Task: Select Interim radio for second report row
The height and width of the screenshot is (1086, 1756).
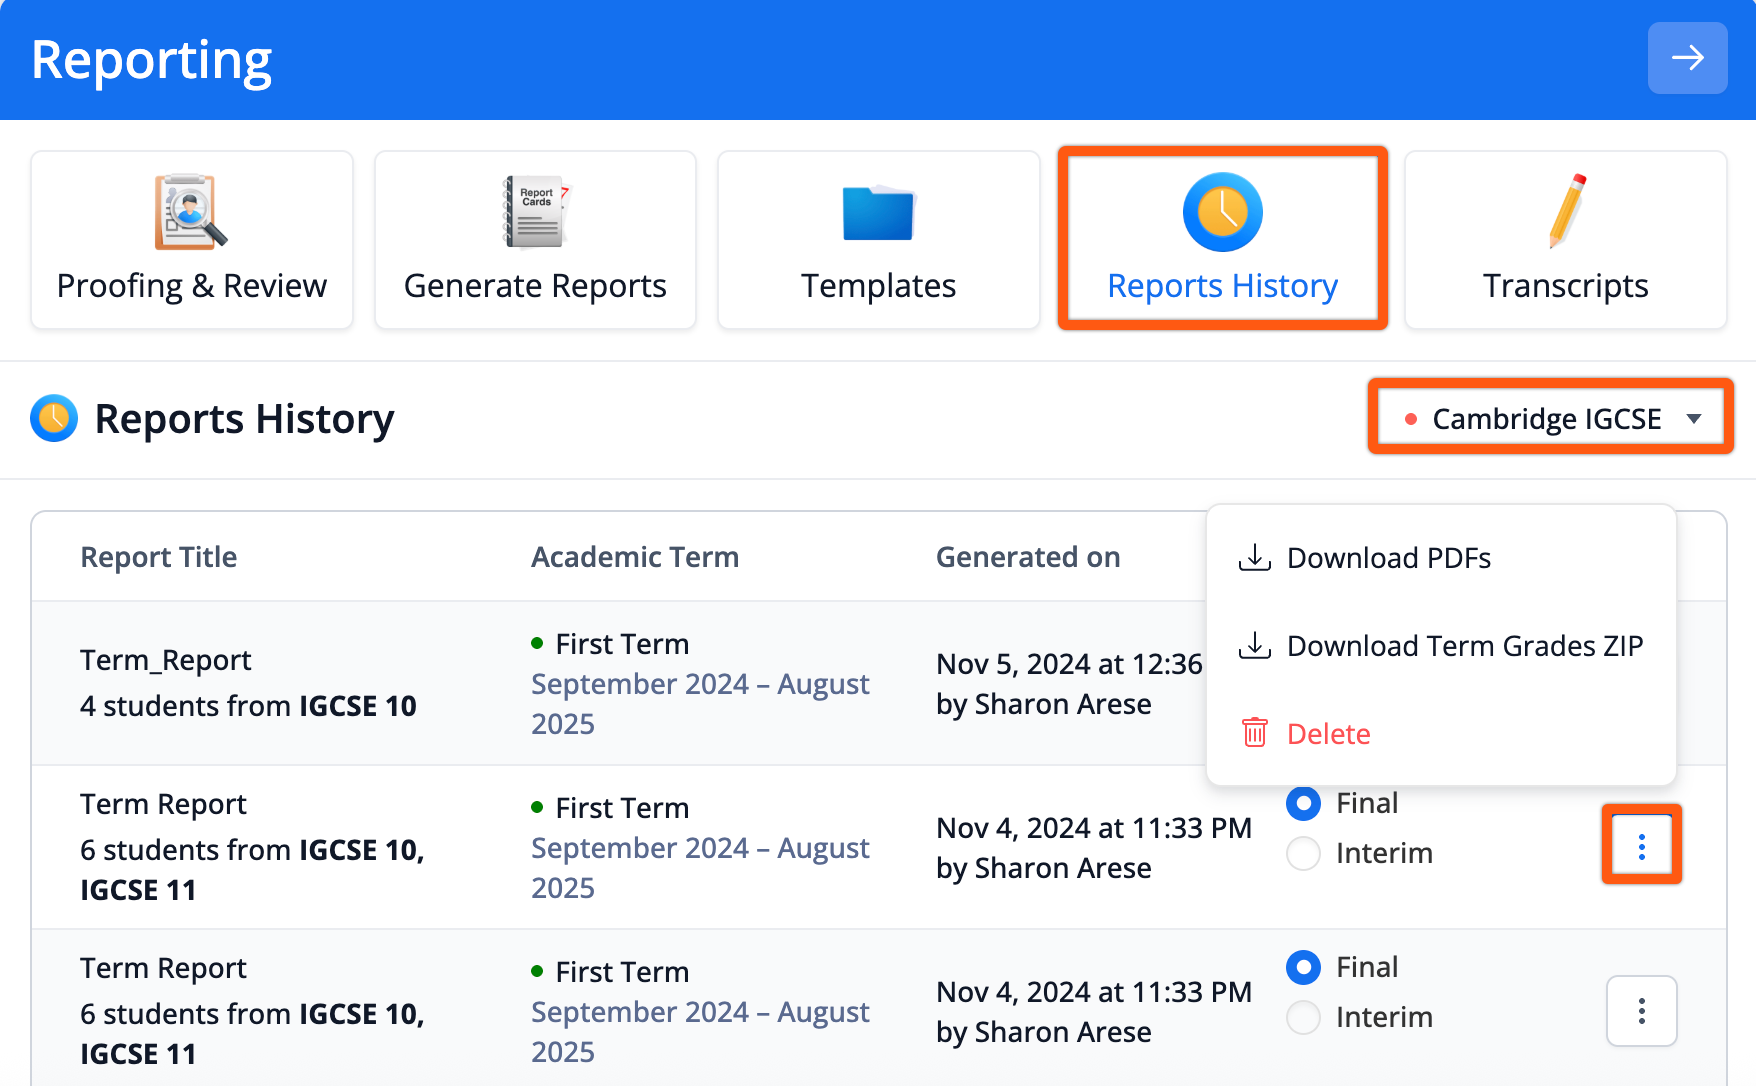Action: click(1303, 853)
